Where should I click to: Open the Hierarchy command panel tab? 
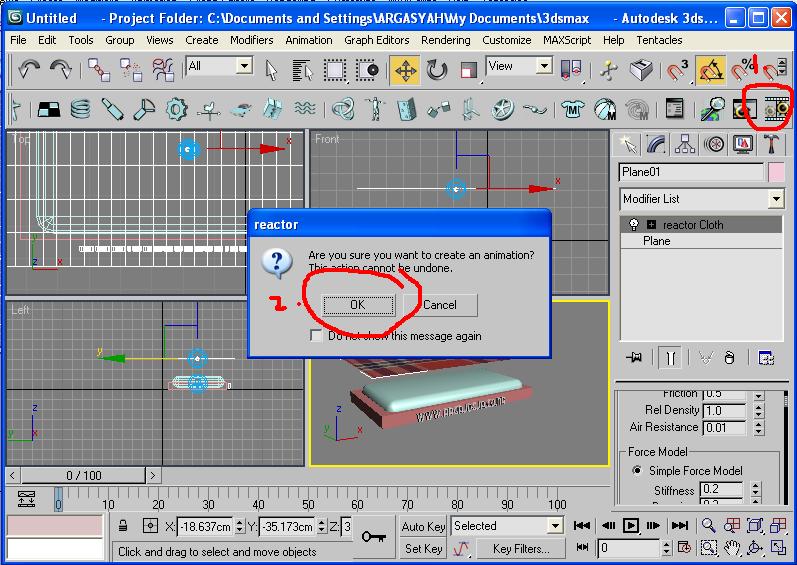(x=685, y=145)
